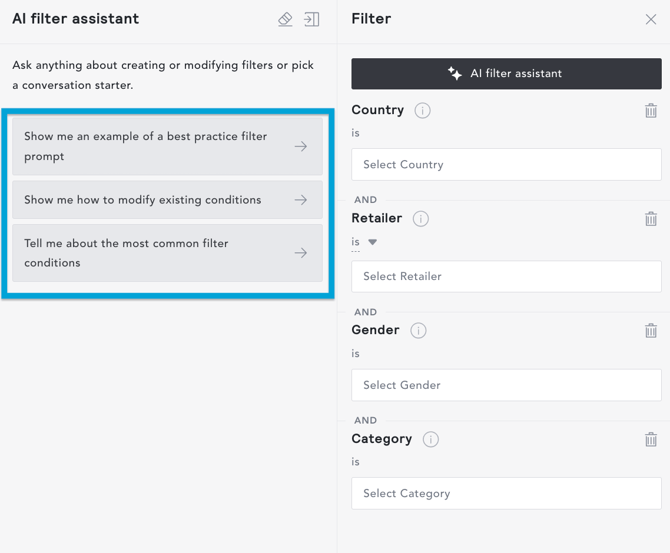Select 'modify existing conditions' conversation starter
The height and width of the screenshot is (553, 670).
click(x=167, y=200)
